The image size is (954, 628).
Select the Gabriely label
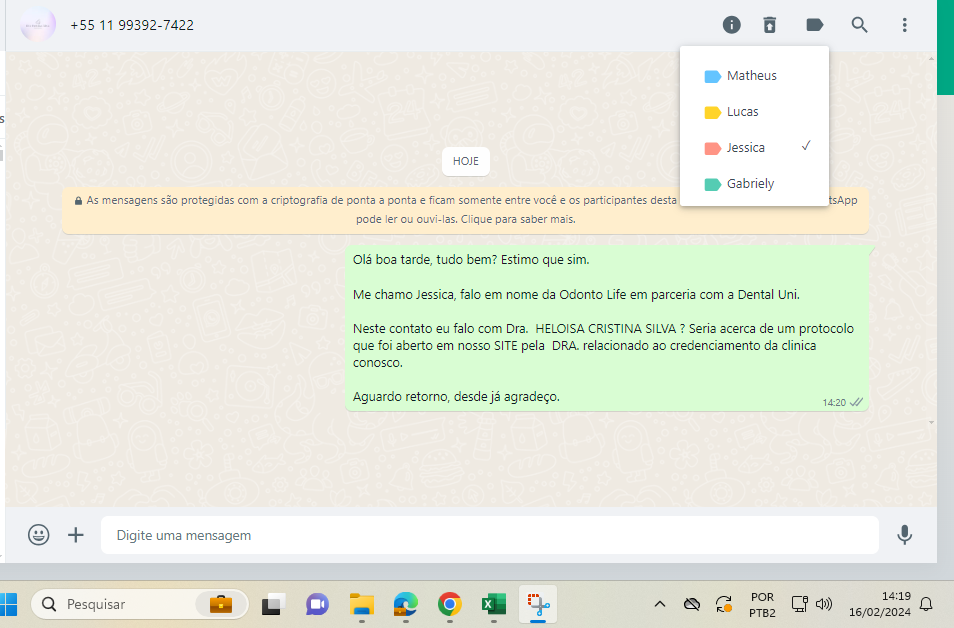[x=754, y=184]
